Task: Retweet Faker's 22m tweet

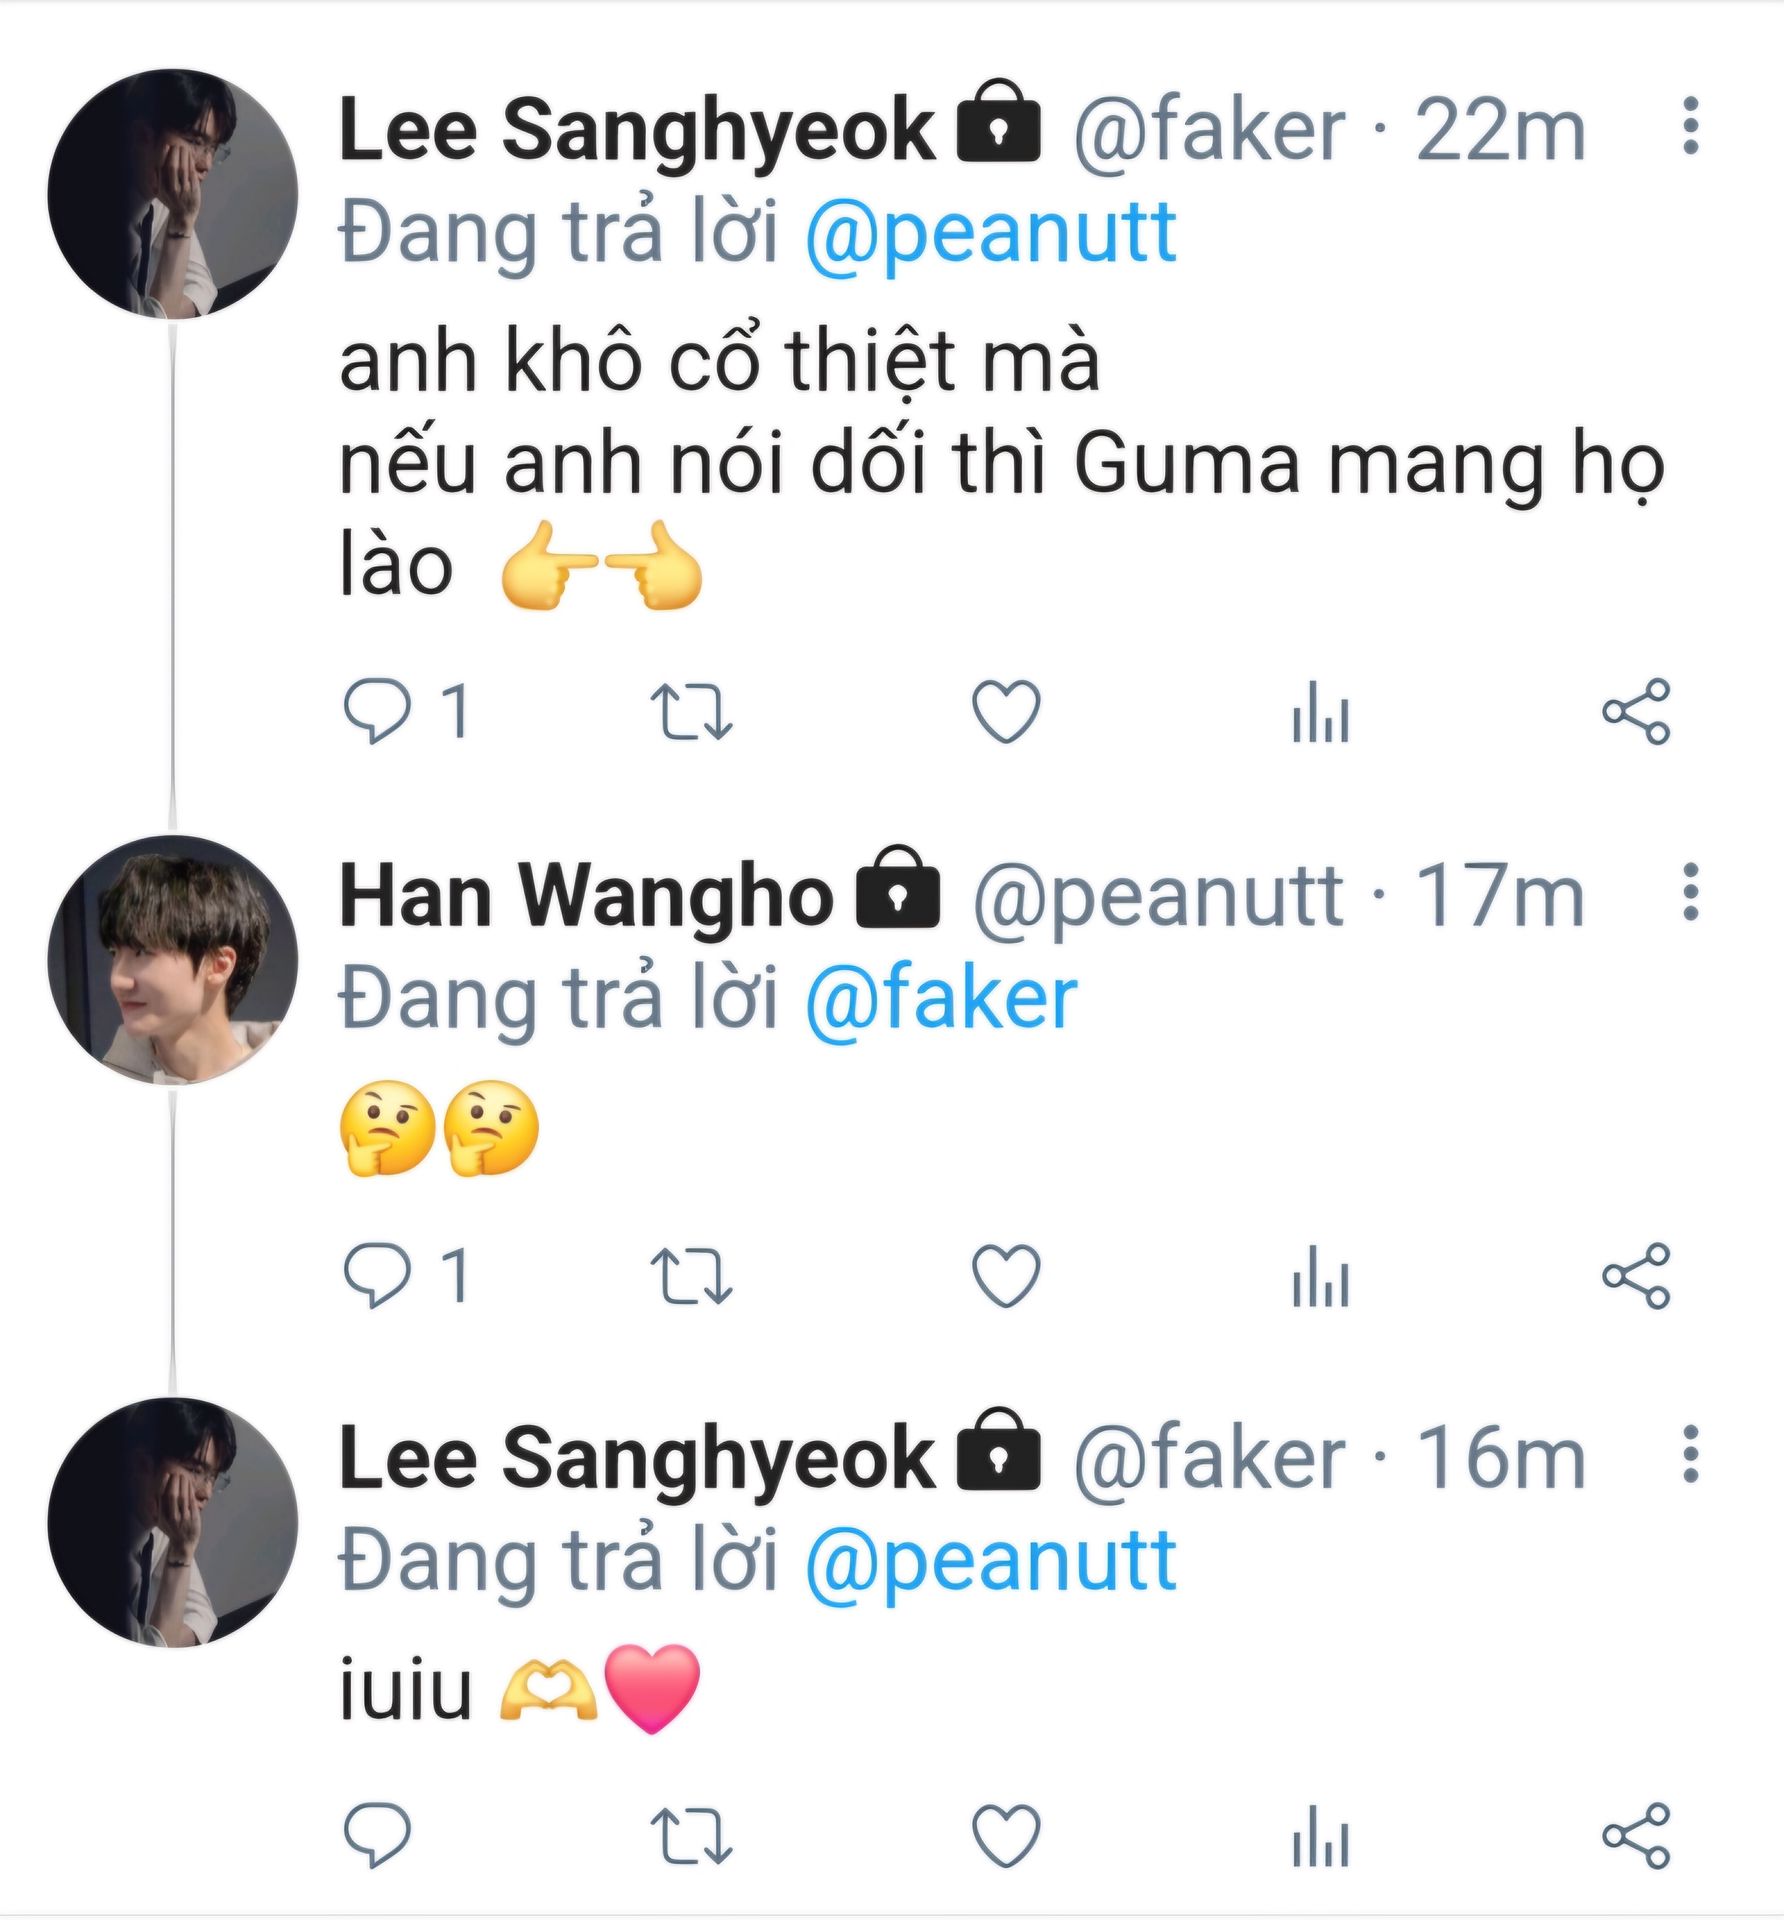Action: pyautogui.click(x=691, y=712)
